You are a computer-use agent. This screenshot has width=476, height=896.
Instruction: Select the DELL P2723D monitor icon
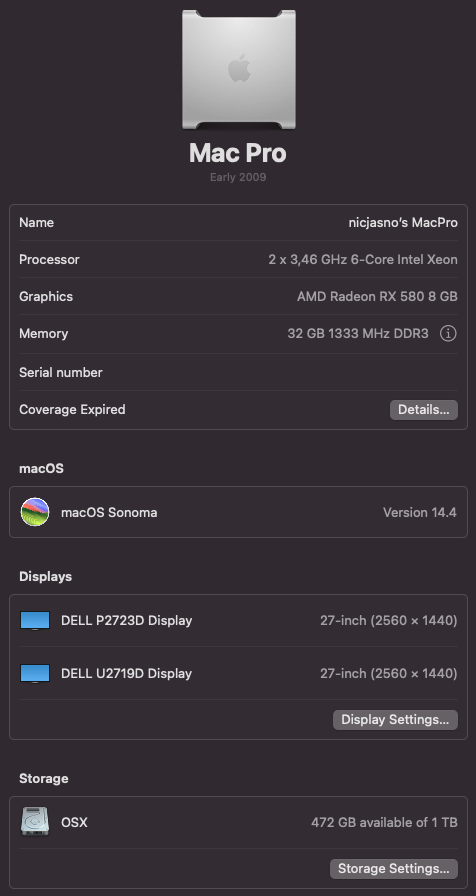(35, 621)
